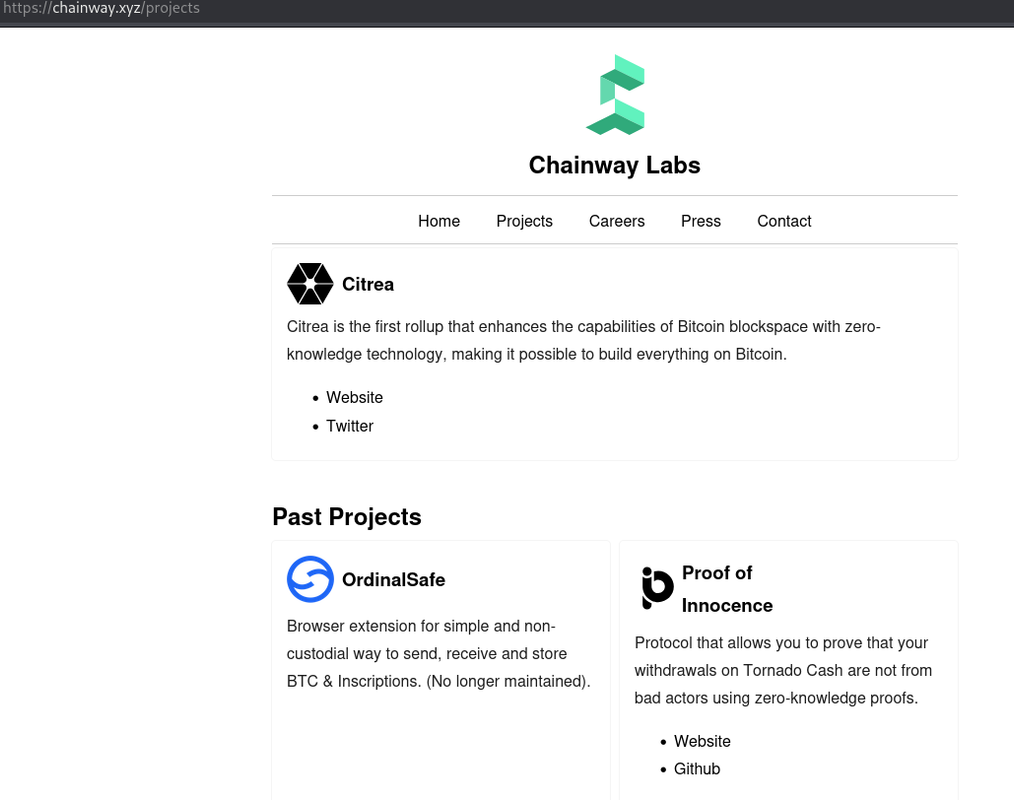
Task: Open Proof of Innocence Website link
Action: pyautogui.click(x=702, y=741)
